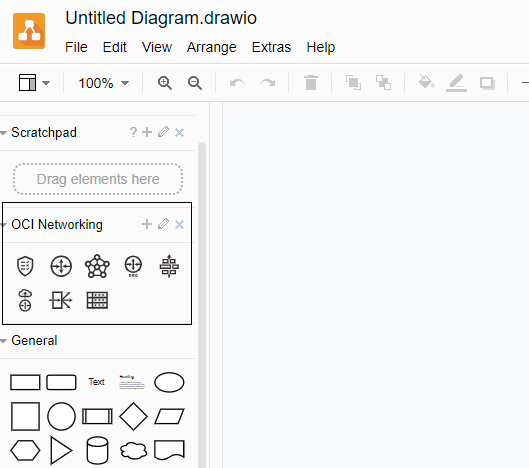Screen dimensions: 529x468
Task: Collapse the OCI Networking section
Action: [x=4, y=225]
